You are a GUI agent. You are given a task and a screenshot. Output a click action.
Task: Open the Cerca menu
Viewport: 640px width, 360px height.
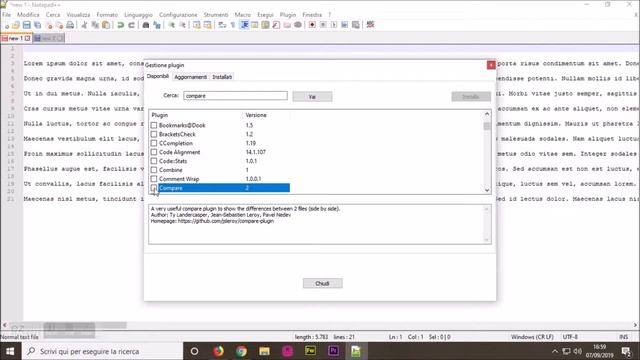53,15
